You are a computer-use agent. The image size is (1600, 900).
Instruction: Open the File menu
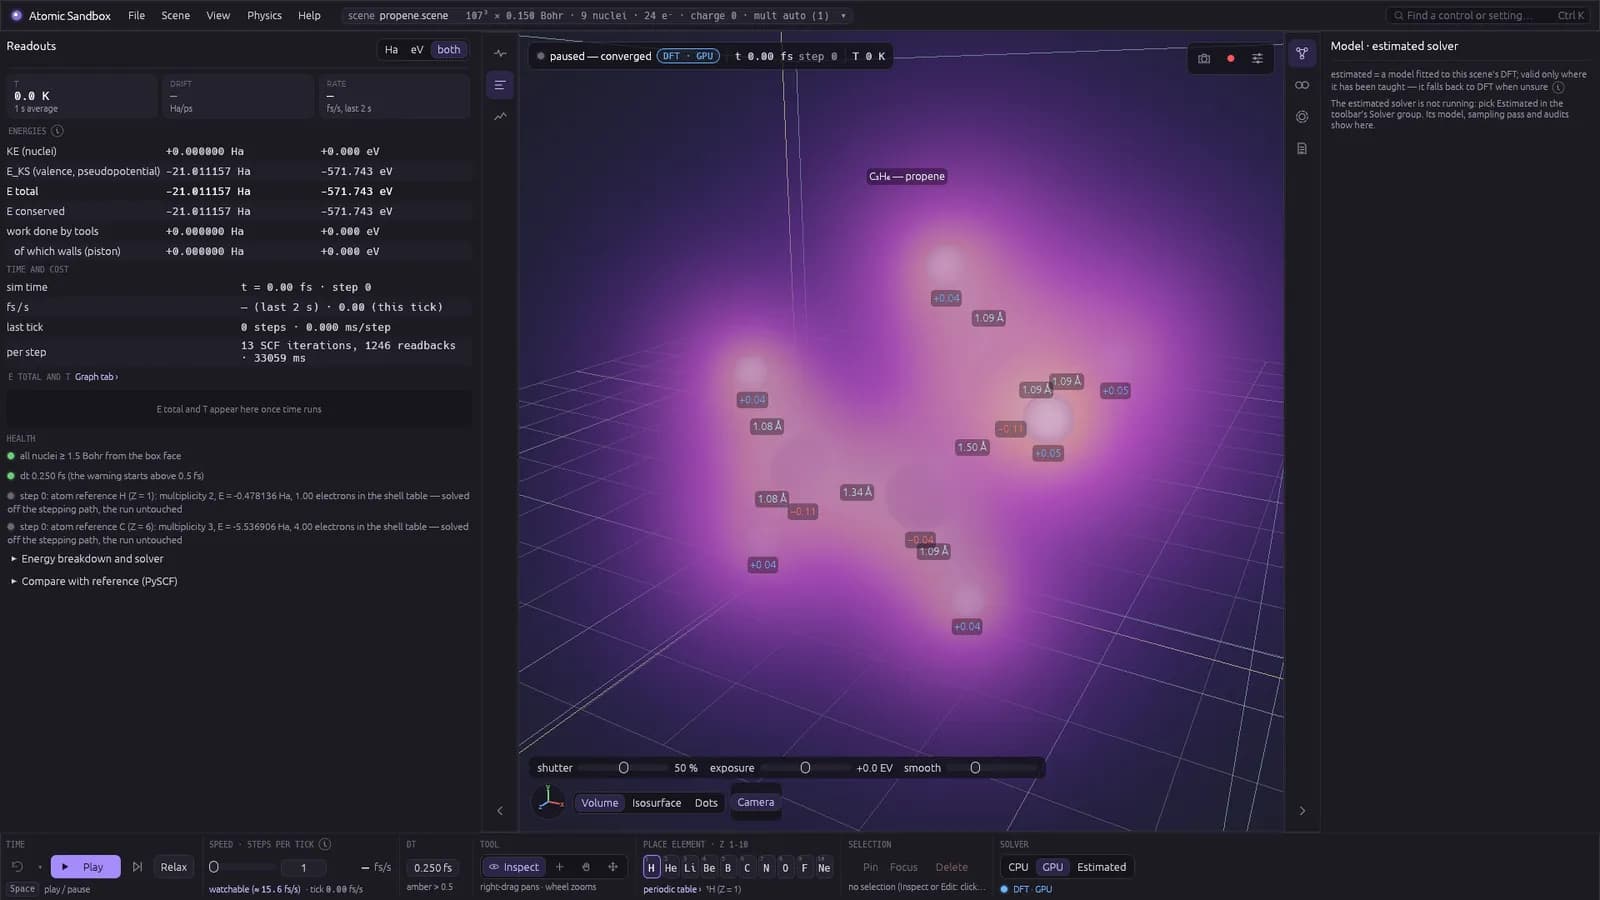137,16
